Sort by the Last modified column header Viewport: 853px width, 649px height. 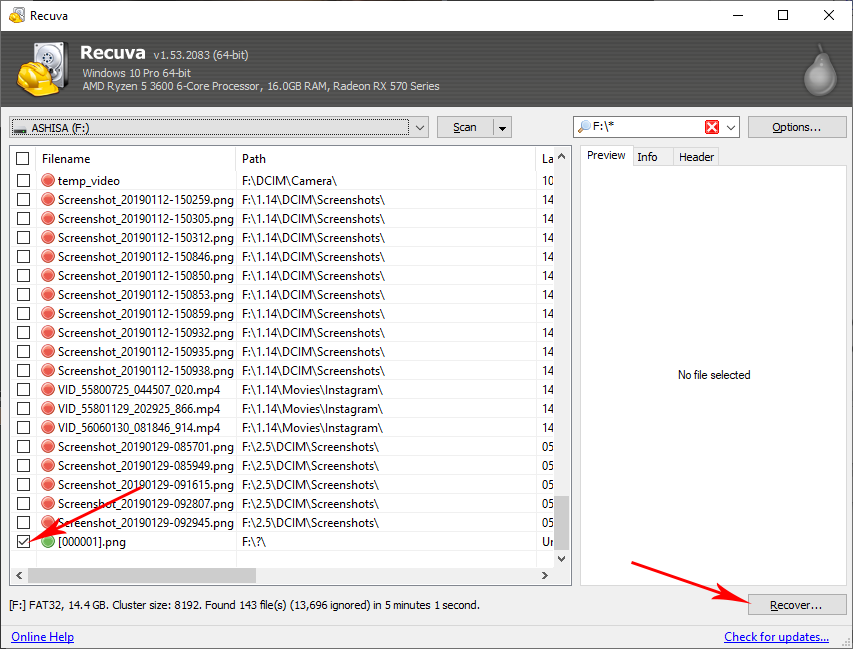(547, 158)
